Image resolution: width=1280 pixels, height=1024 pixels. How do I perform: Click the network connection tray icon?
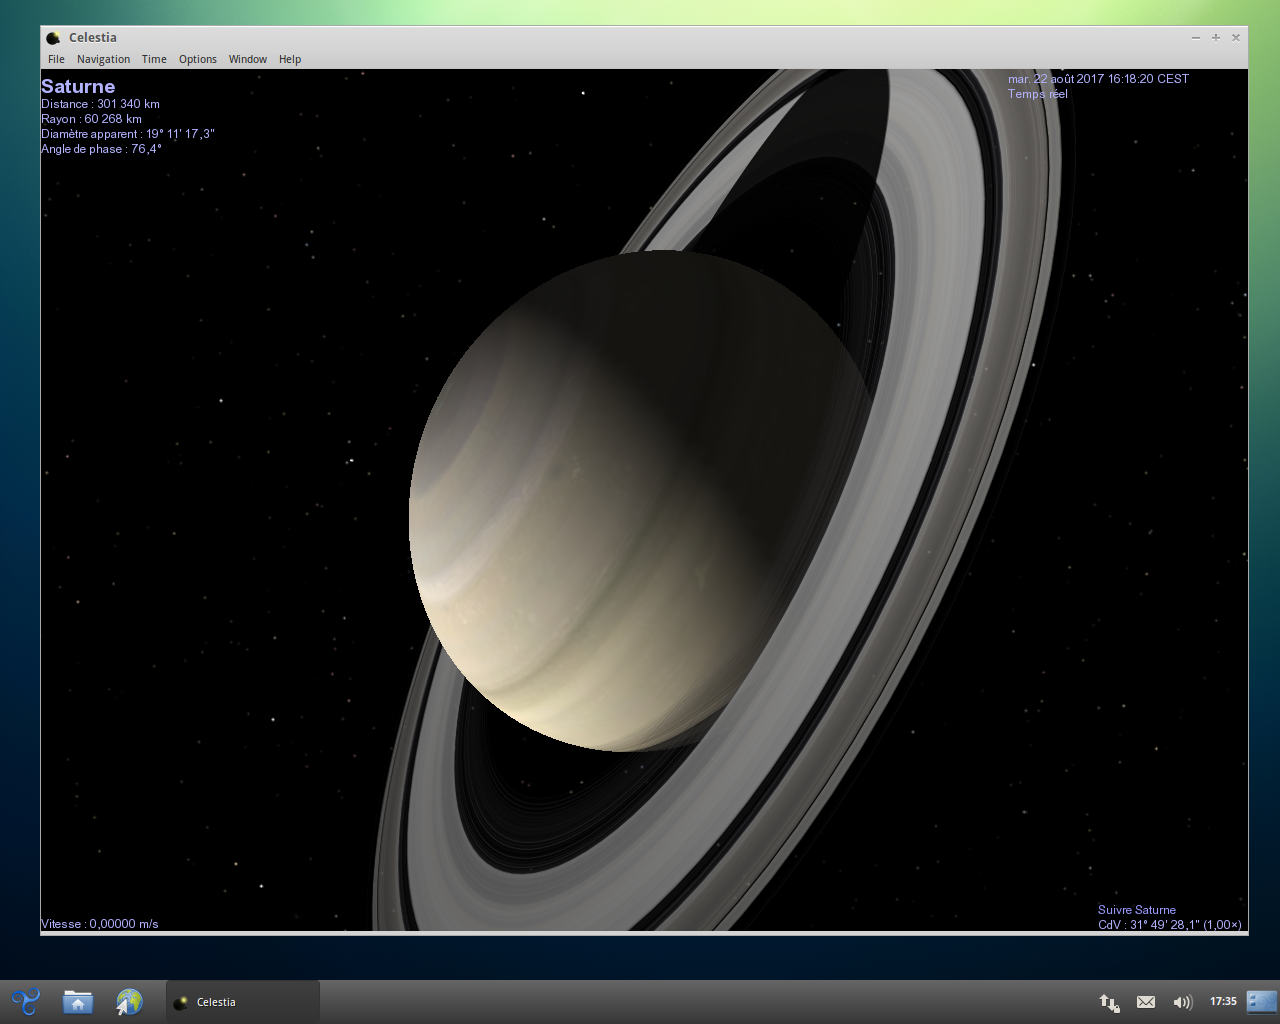pos(1109,1002)
